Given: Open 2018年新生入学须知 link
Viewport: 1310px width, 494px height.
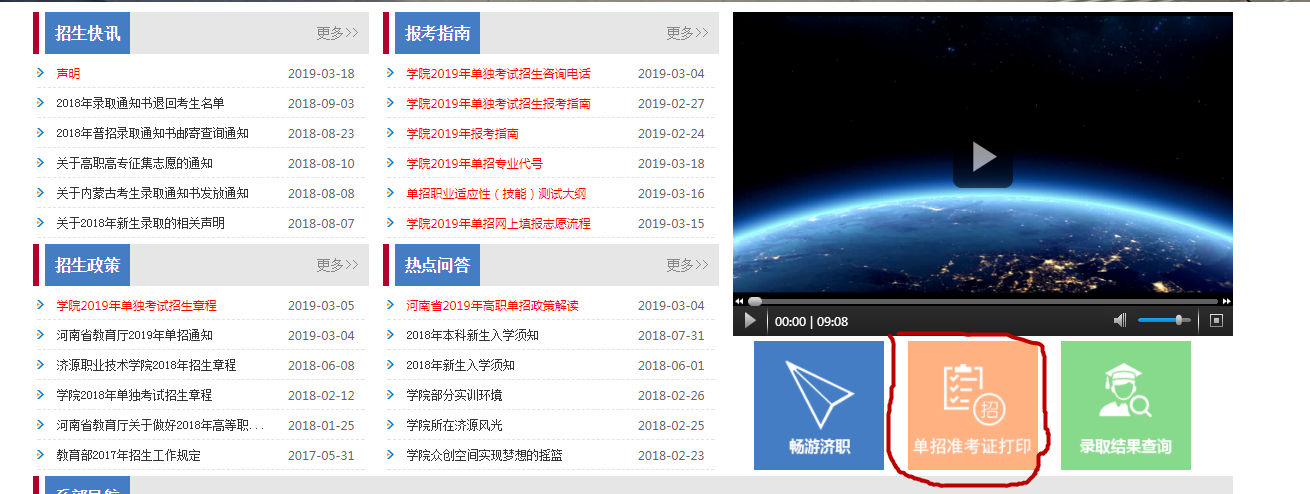Looking at the screenshot, I should coord(460,366).
